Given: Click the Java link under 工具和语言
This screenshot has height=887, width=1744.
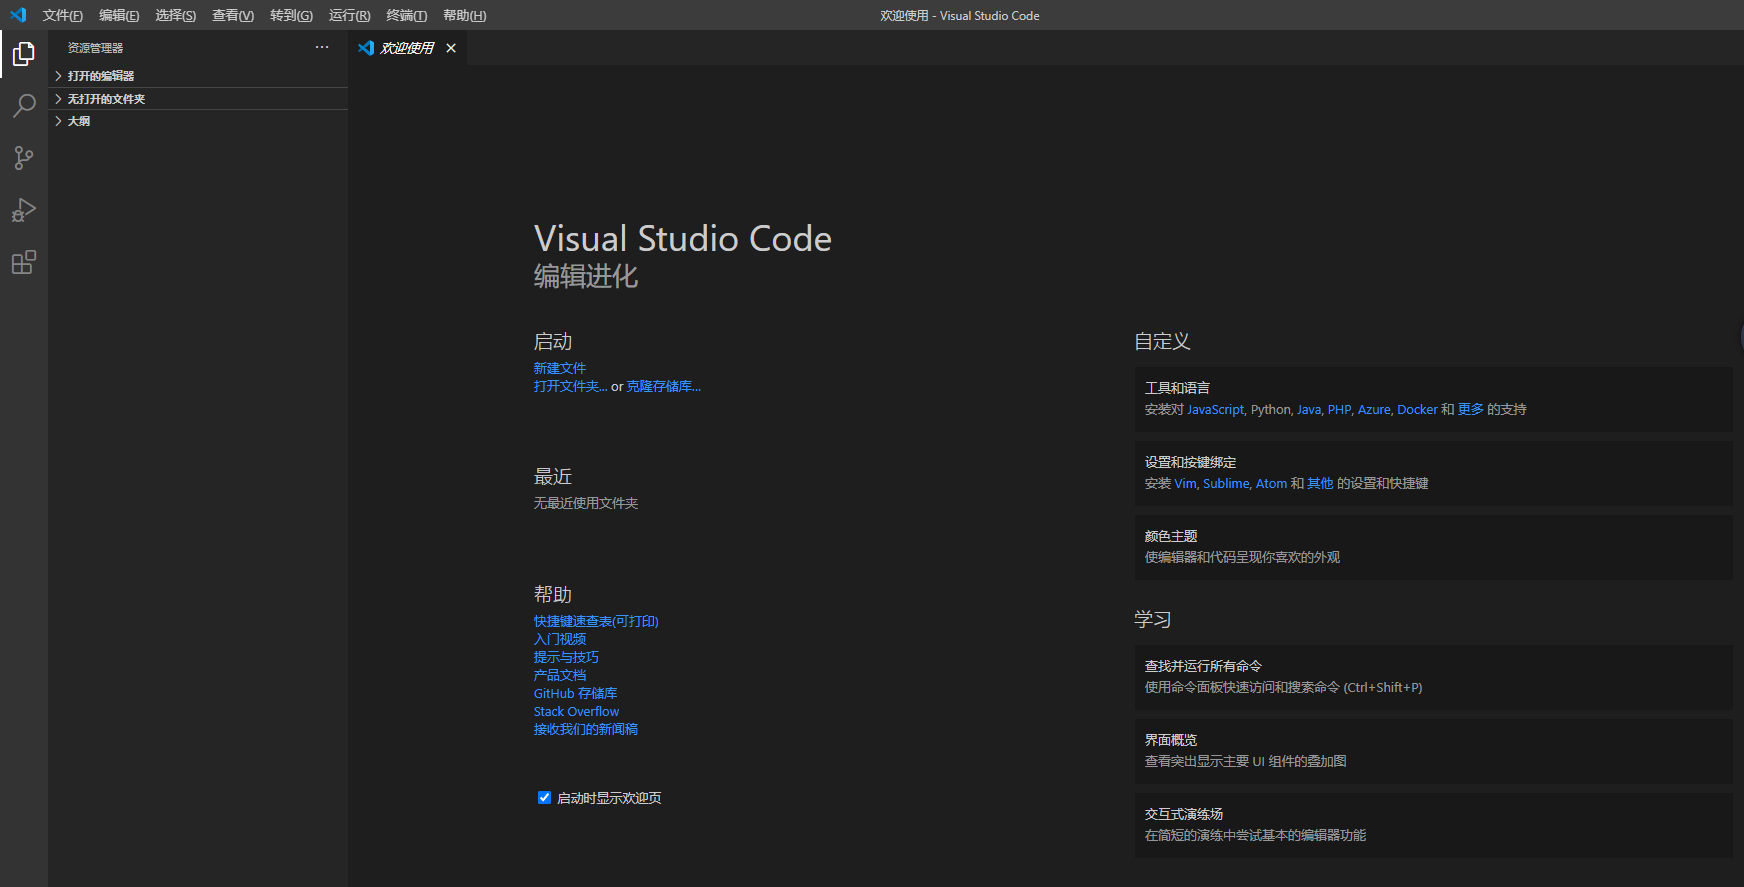Looking at the screenshot, I should pyautogui.click(x=1309, y=409).
